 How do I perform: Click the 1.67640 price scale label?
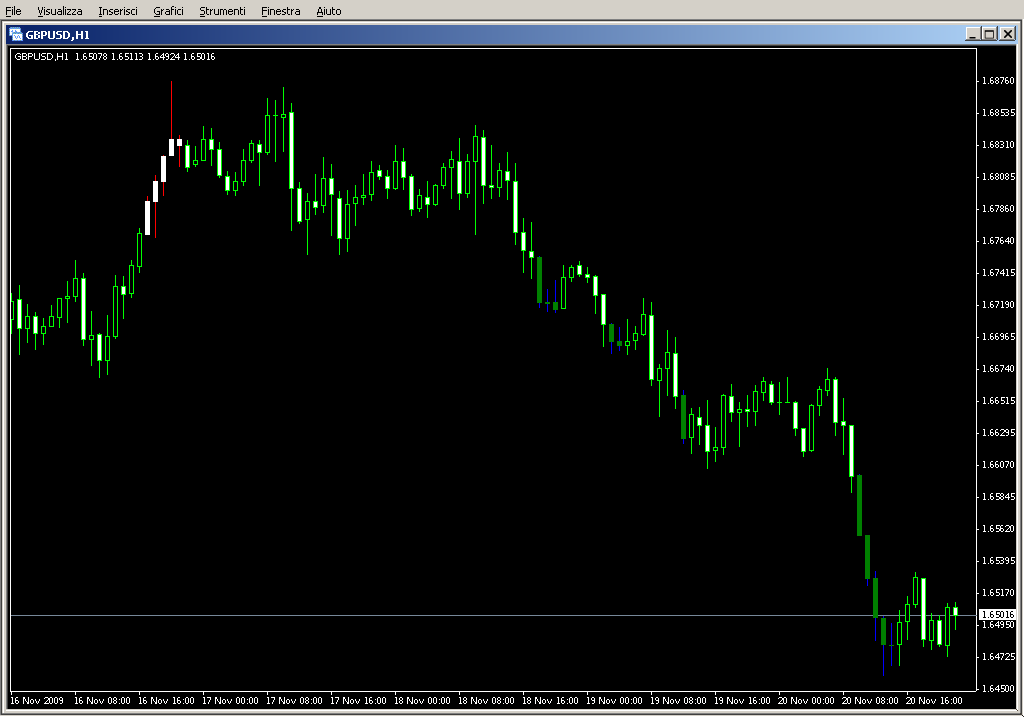click(x=999, y=241)
